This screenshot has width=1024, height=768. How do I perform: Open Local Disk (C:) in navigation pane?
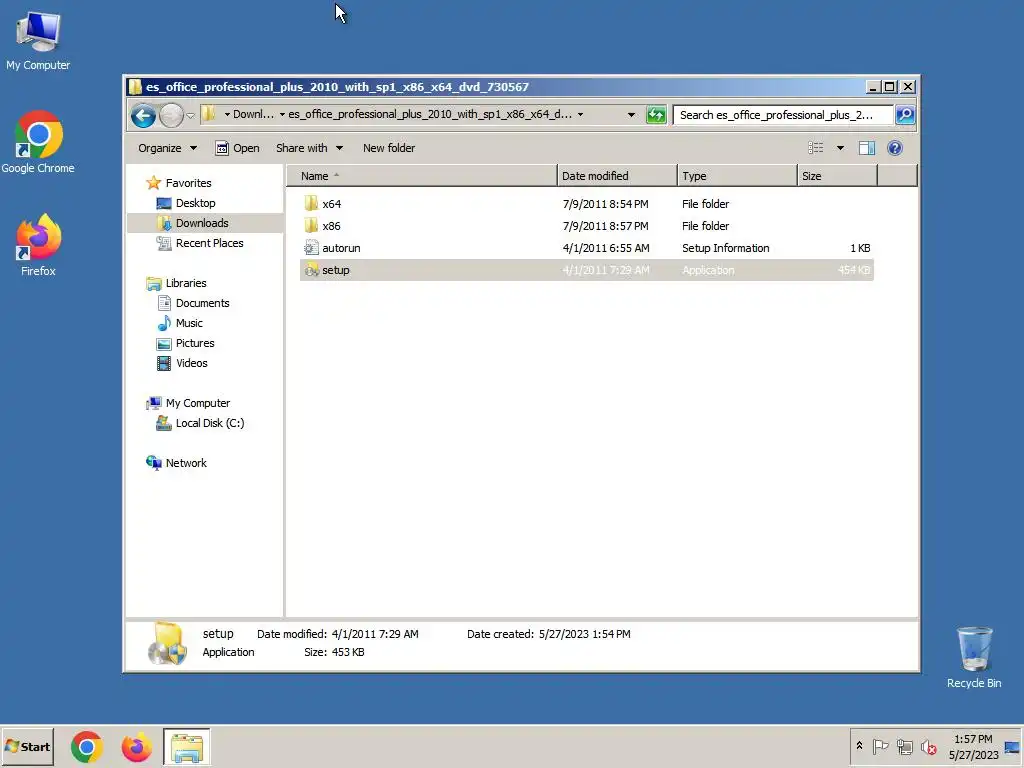tap(209, 423)
